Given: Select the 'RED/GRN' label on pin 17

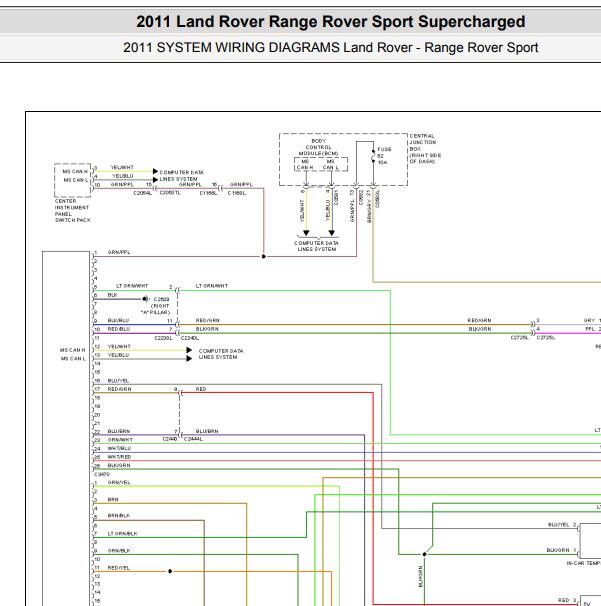Looking at the screenshot, I should point(119,389).
